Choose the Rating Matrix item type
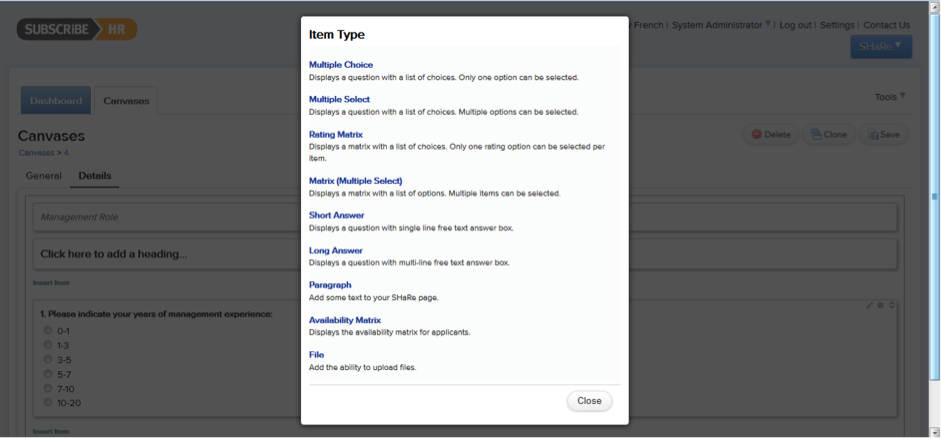The image size is (941, 438). click(336, 134)
